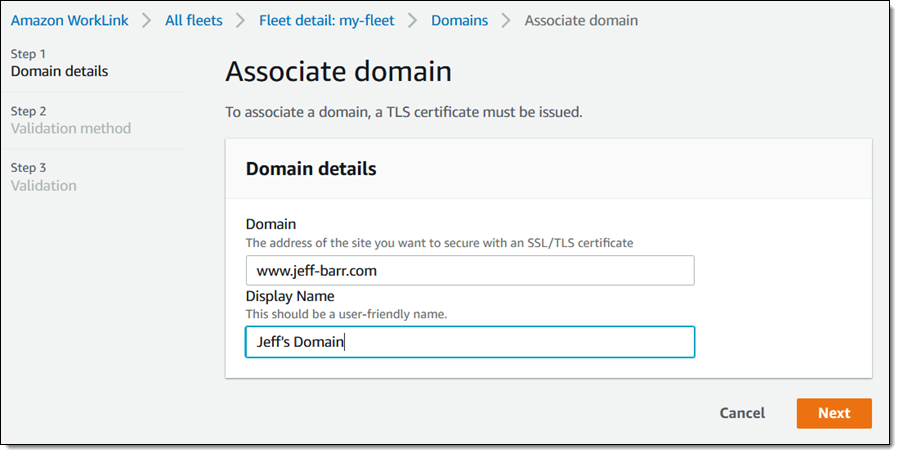Click chevron after All fleets breadcrumb
Screen dimensions: 900x455
[x=240, y=20]
